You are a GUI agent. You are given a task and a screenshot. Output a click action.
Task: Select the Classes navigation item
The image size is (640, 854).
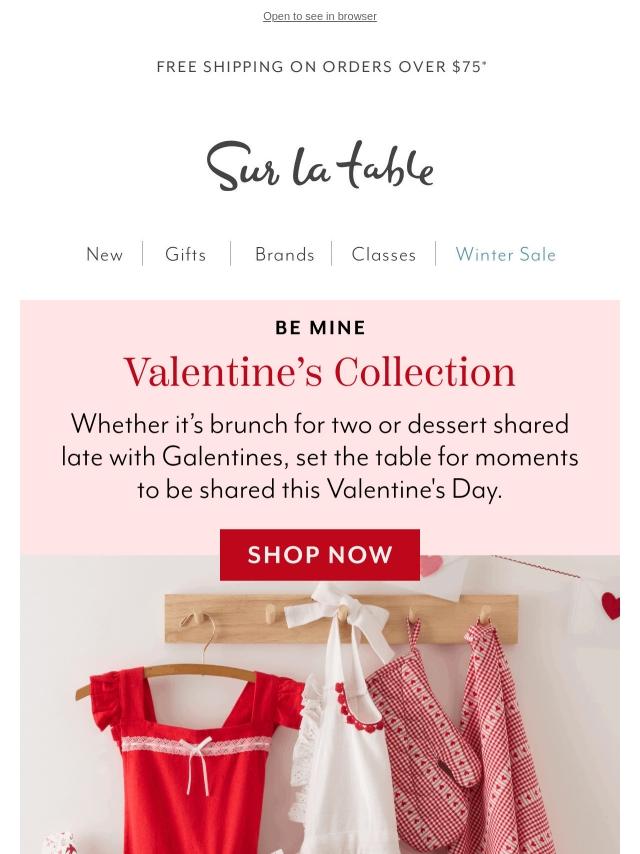pyautogui.click(x=384, y=255)
